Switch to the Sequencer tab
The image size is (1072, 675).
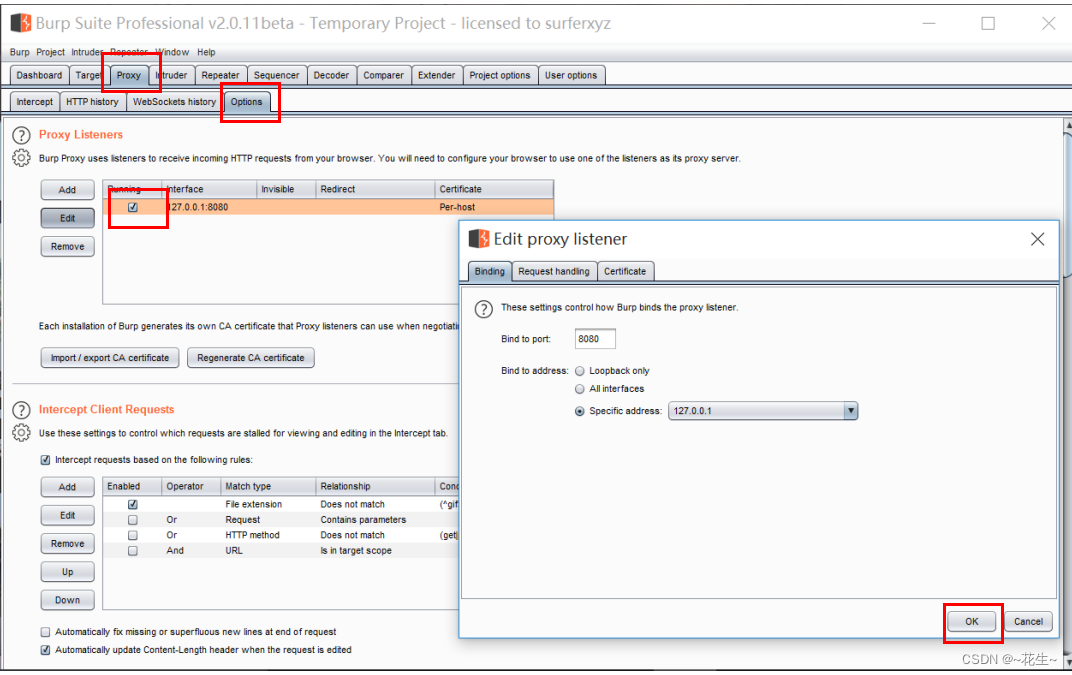pos(276,75)
